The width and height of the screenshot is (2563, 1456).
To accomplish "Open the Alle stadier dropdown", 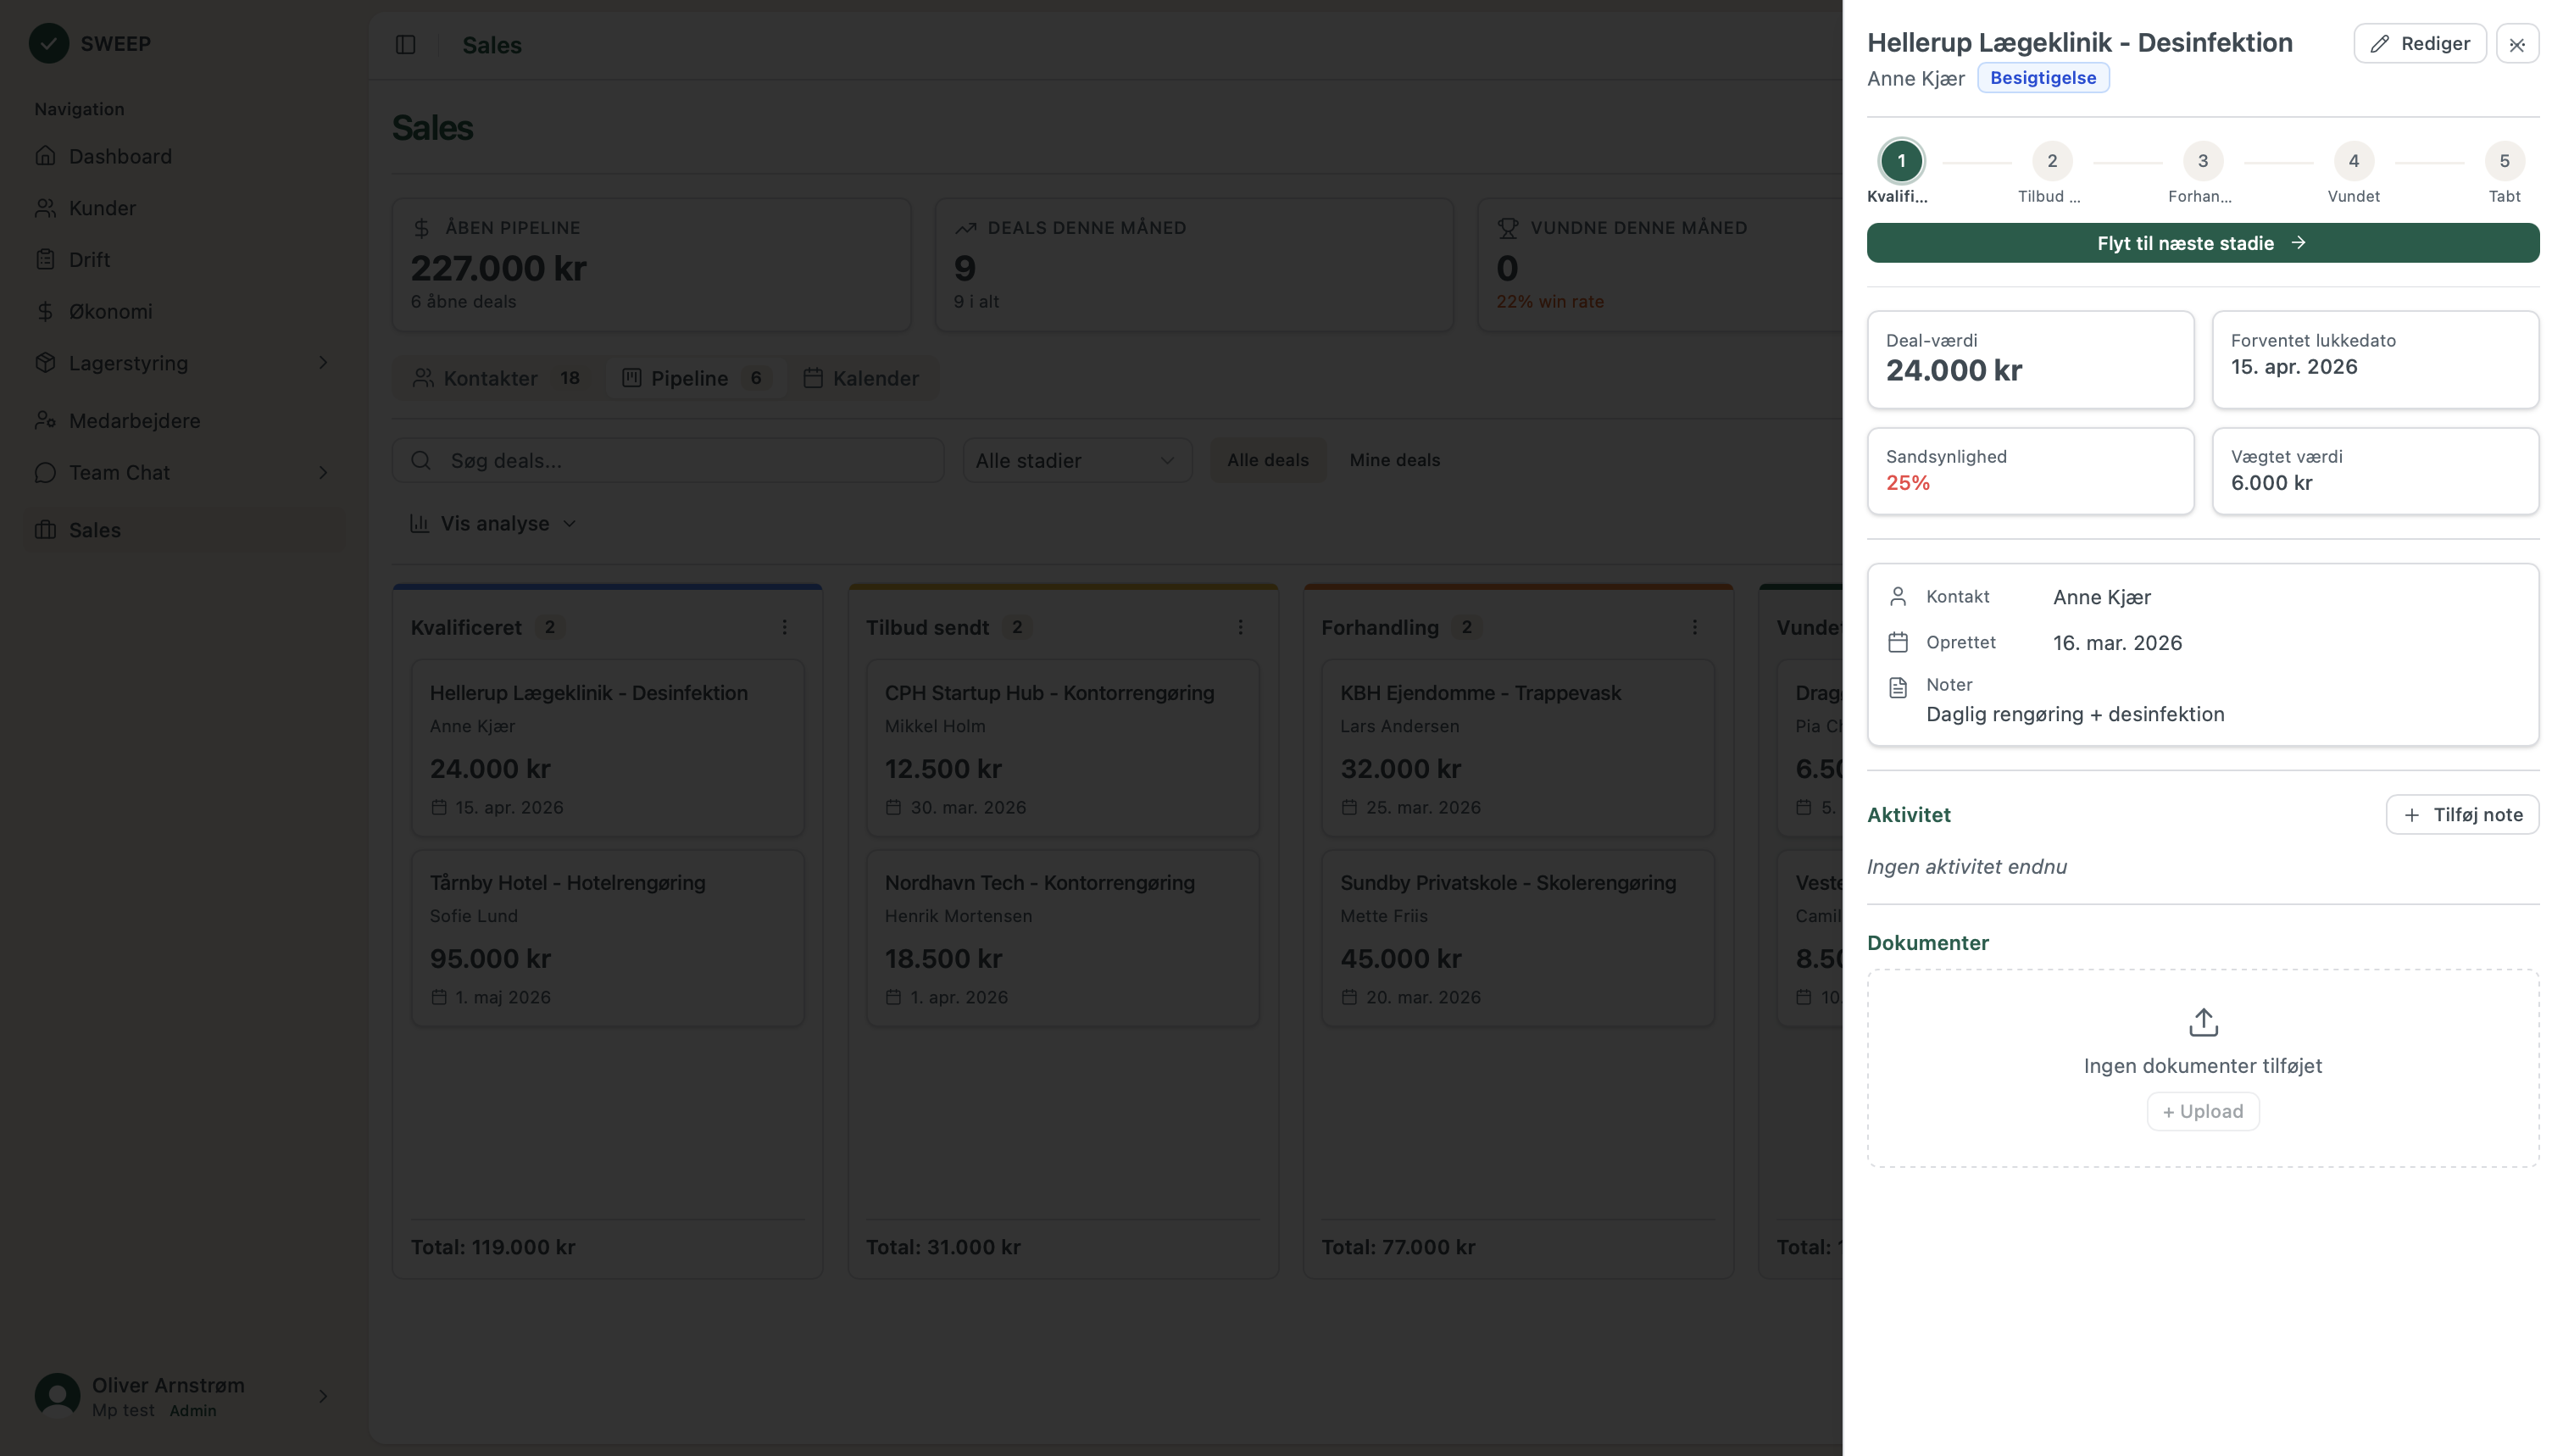I will [x=1076, y=460].
